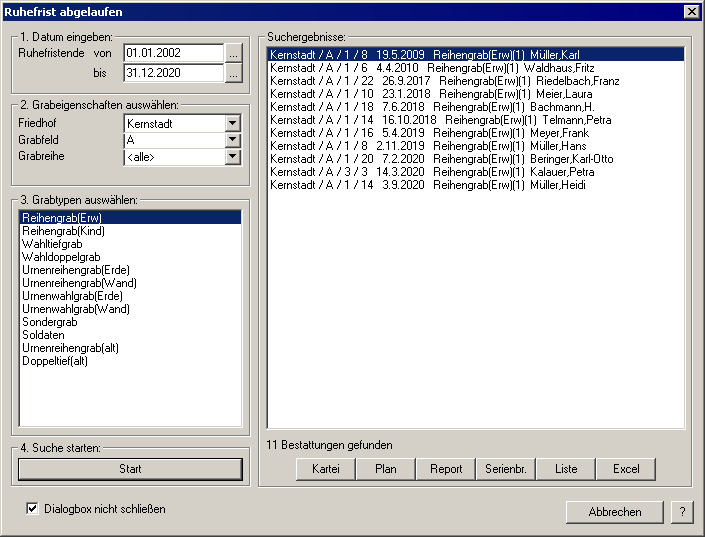Select Urnenreihengrab(alt) grave type
The width and height of the screenshot is (705, 537).
pyautogui.click(x=130, y=348)
